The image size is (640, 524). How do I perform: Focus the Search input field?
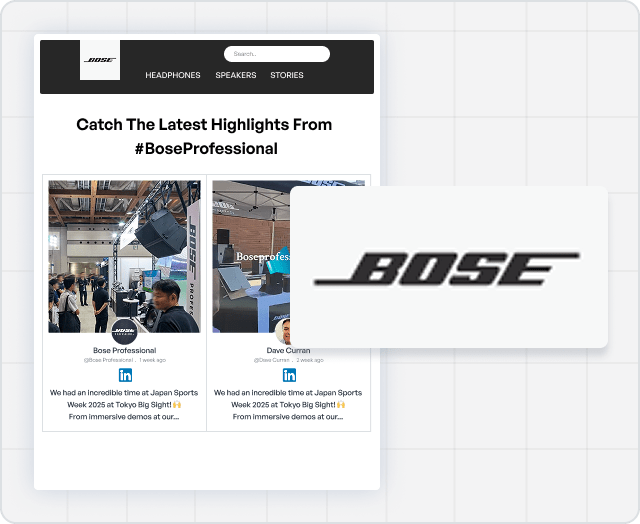point(277,54)
